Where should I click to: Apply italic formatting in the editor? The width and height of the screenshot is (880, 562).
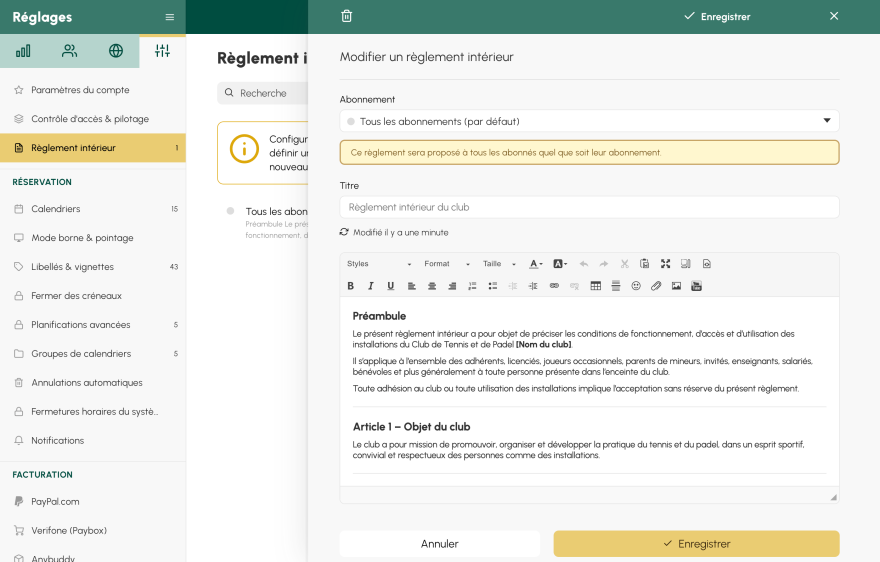point(370,286)
